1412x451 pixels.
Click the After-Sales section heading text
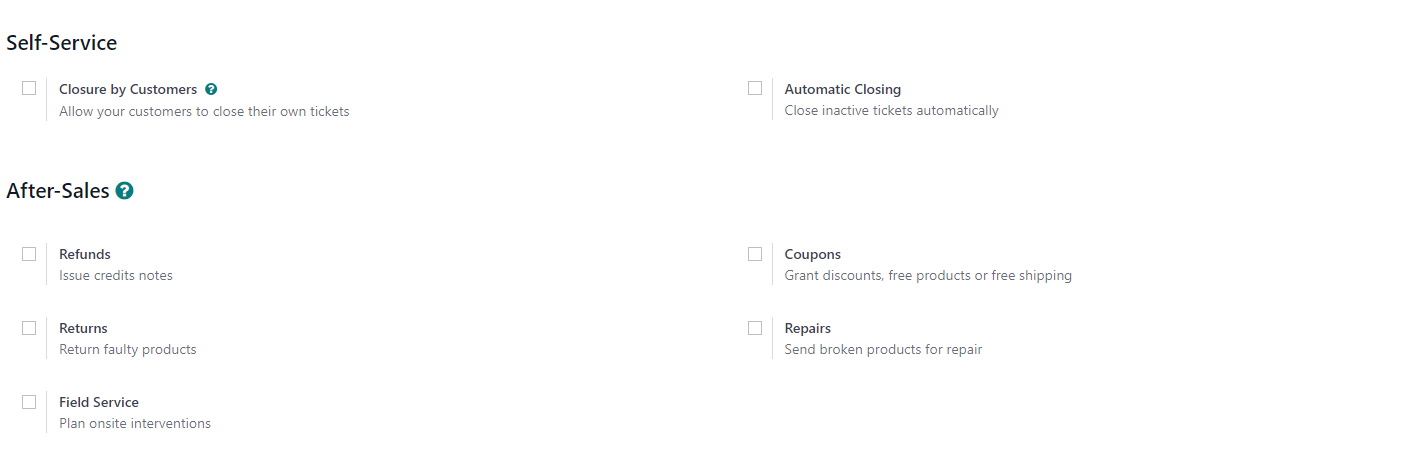point(58,190)
